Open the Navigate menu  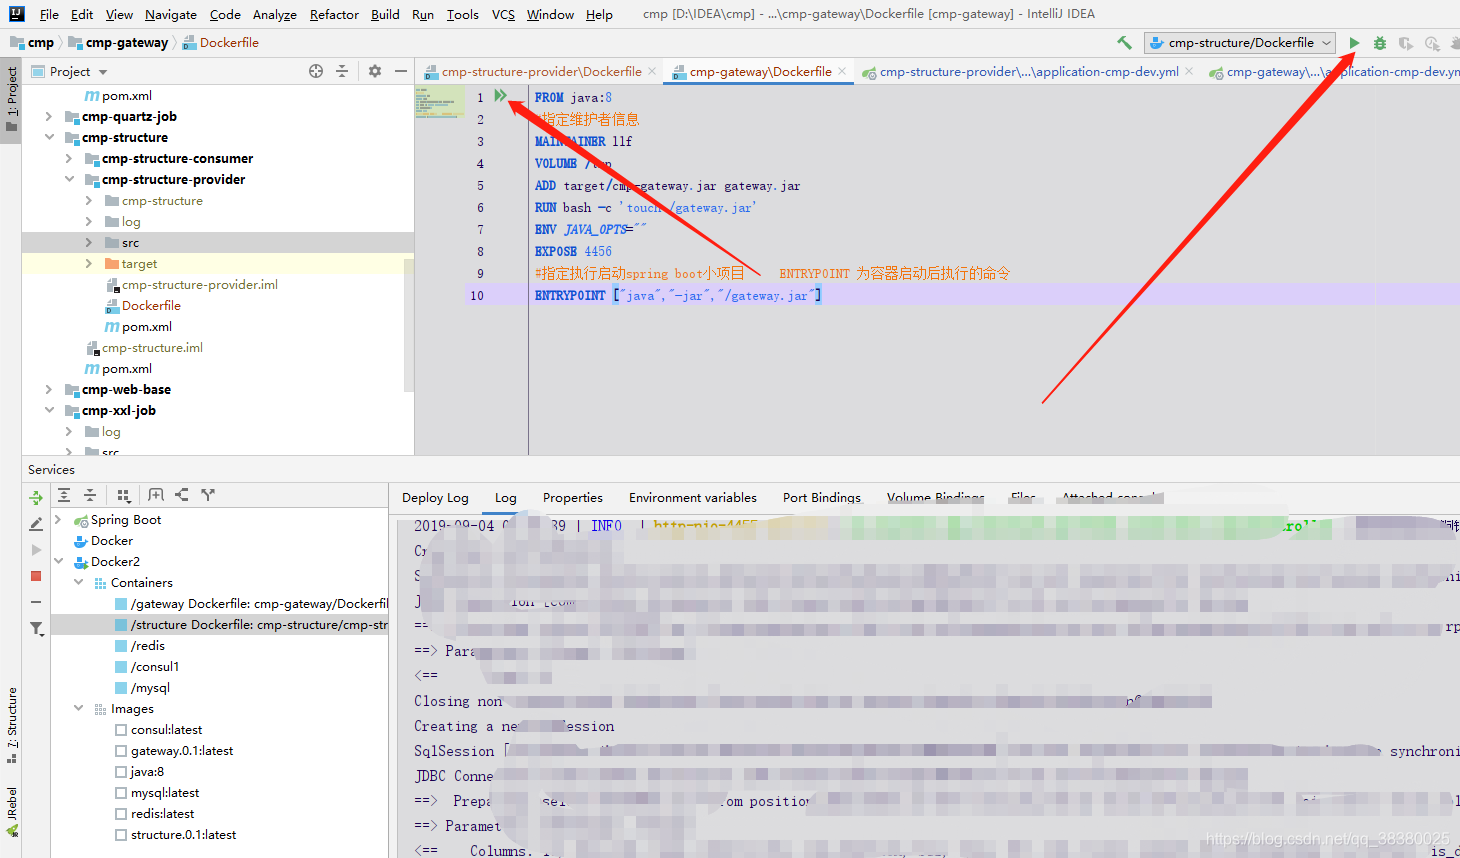pyautogui.click(x=170, y=14)
